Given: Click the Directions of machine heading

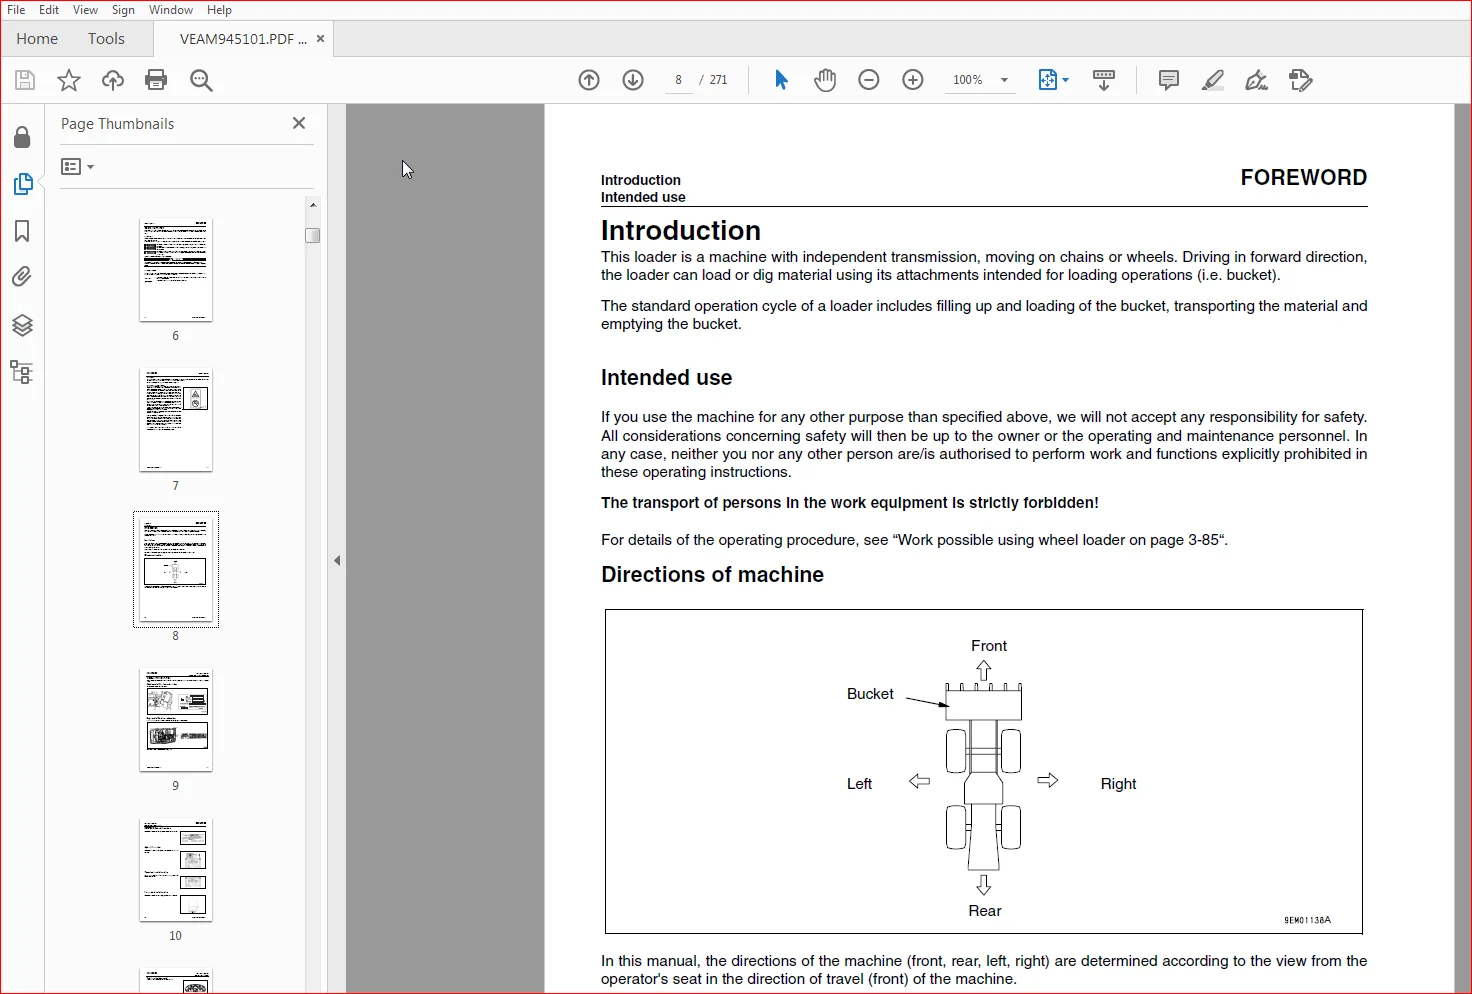Looking at the screenshot, I should [712, 575].
